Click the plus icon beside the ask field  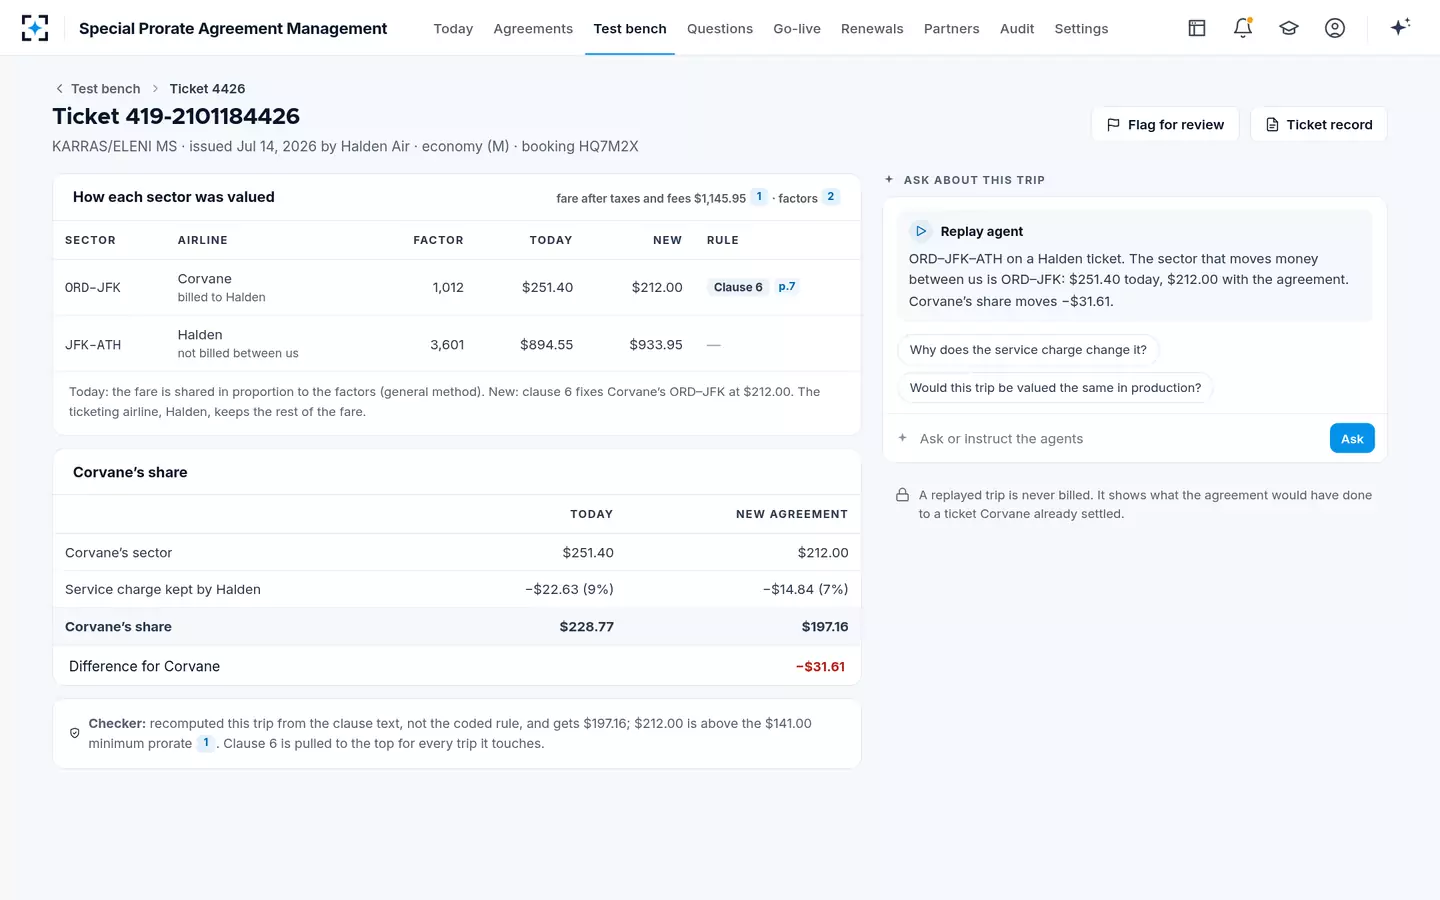tap(903, 438)
